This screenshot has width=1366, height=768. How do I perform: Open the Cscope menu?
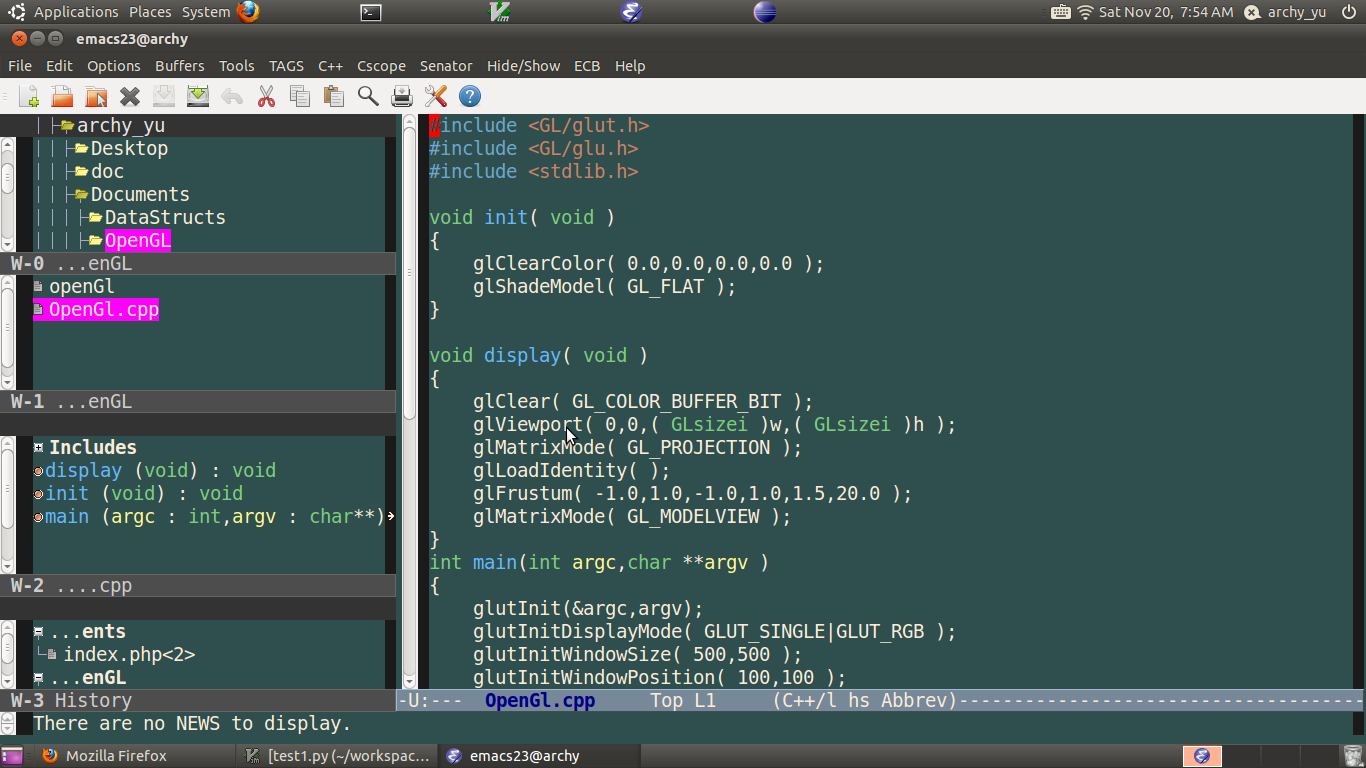(382, 66)
